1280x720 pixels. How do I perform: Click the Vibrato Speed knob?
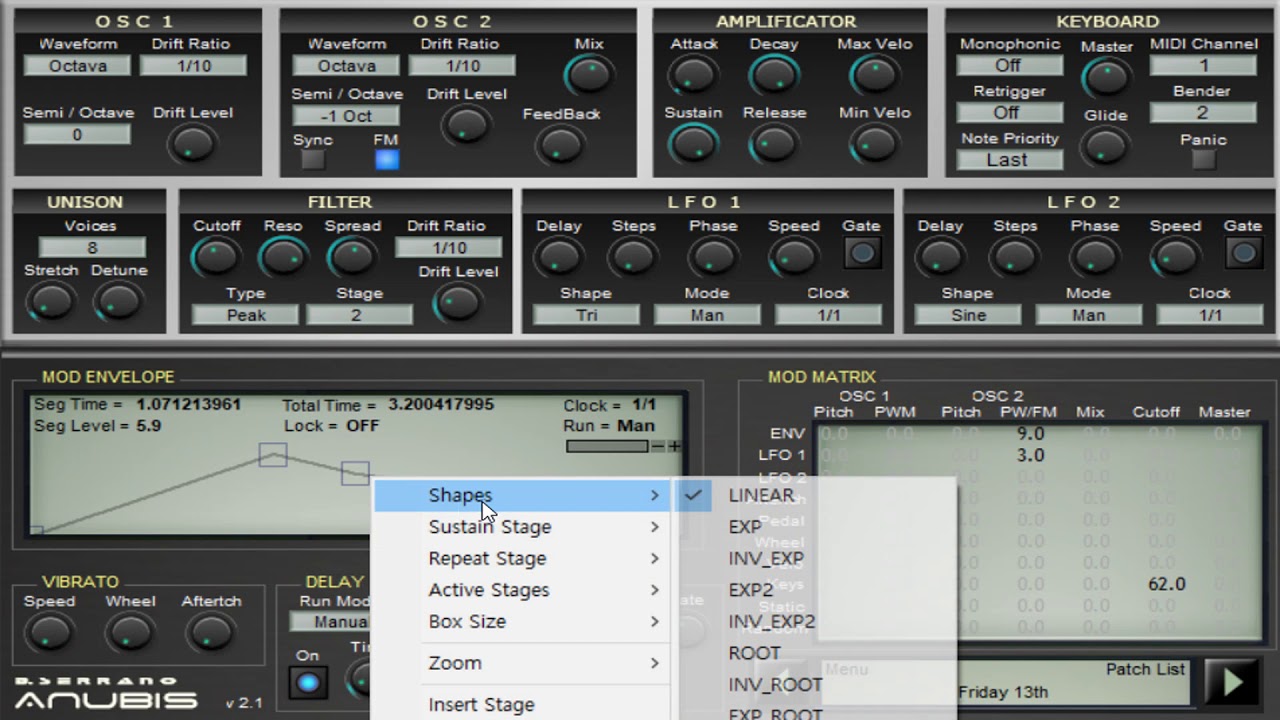49,632
